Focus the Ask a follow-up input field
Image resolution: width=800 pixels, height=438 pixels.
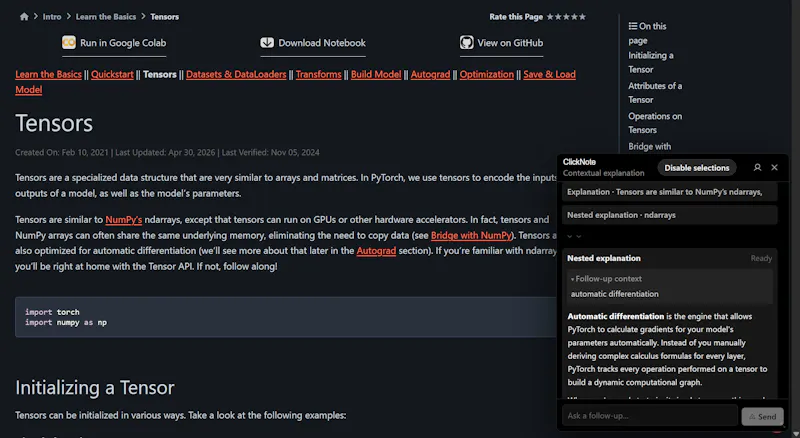650,416
